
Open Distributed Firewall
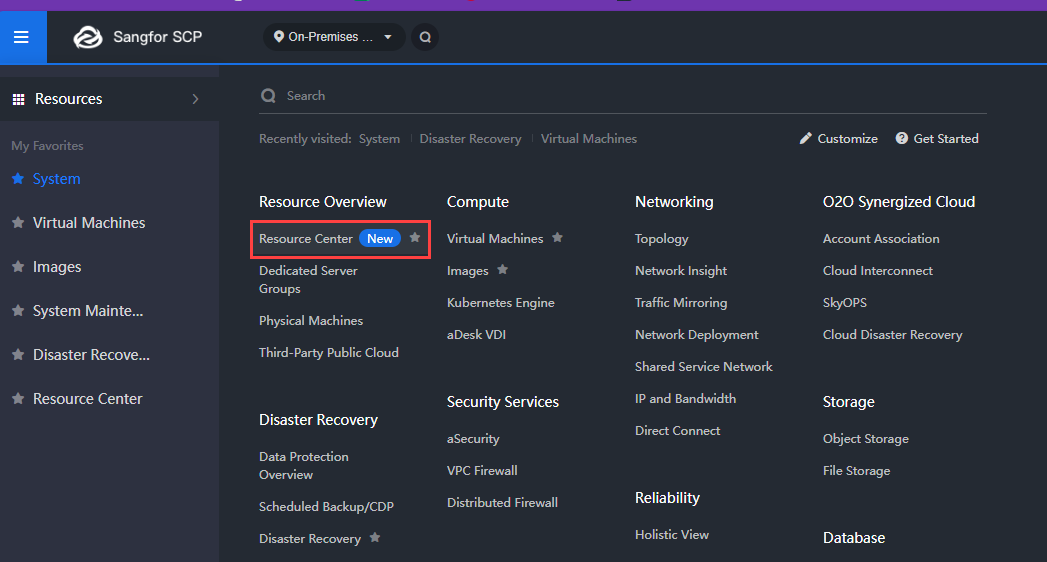click(x=502, y=503)
